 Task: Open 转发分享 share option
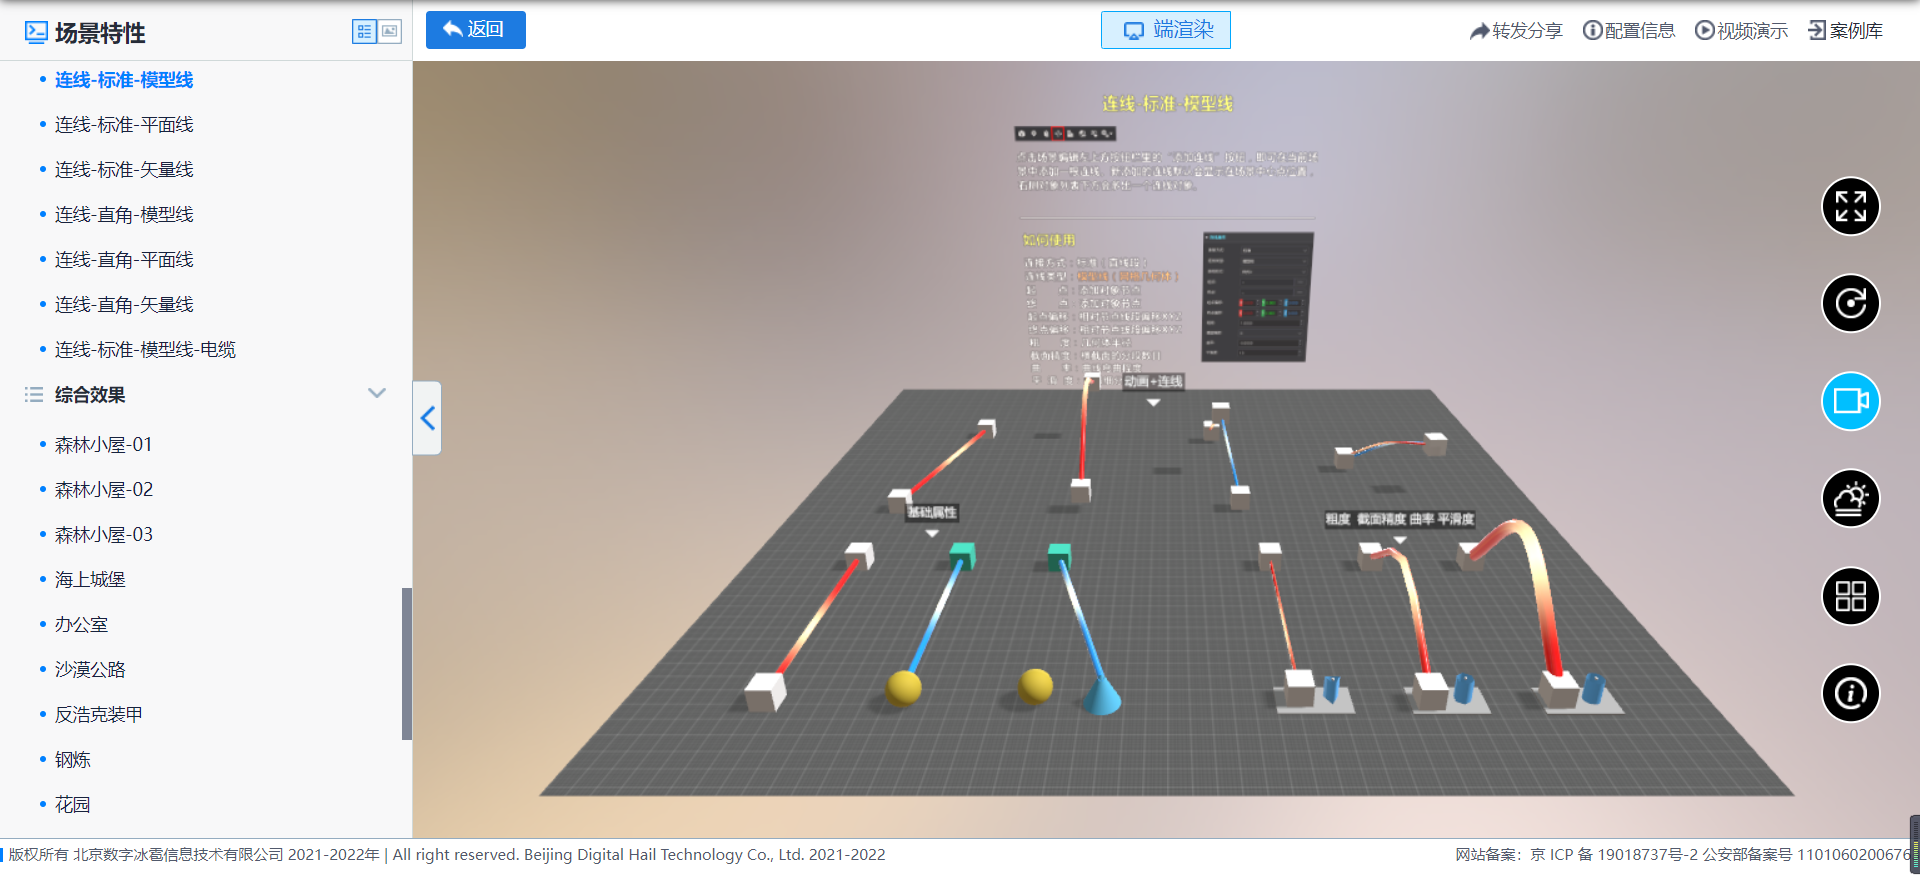(1515, 31)
